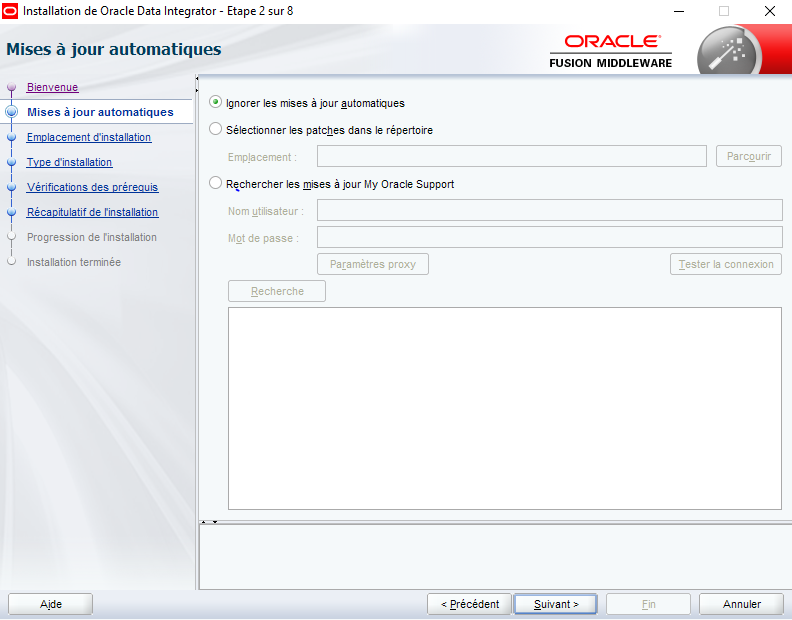Open 'Récapitulatif de l'installation' step
792x620 pixels.
point(92,212)
